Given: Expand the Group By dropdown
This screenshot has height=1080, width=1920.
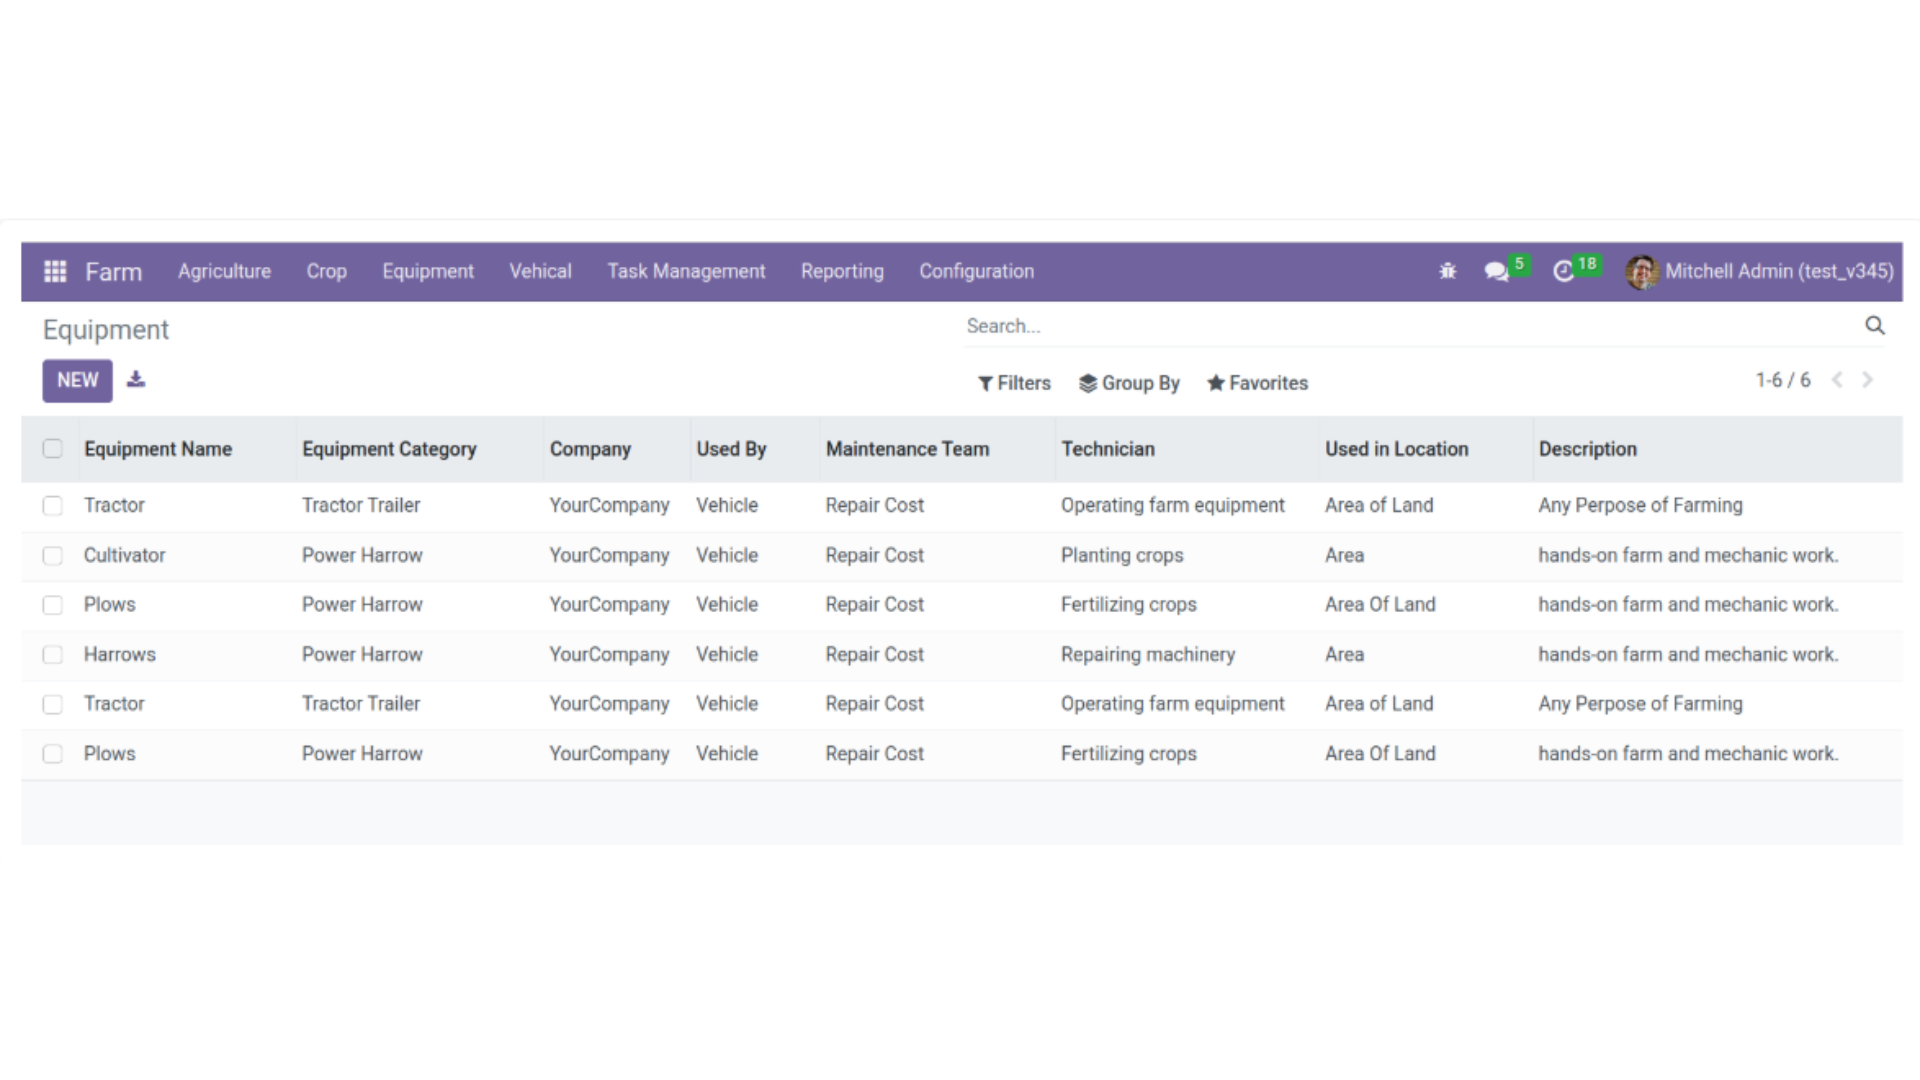Looking at the screenshot, I should coord(1129,383).
